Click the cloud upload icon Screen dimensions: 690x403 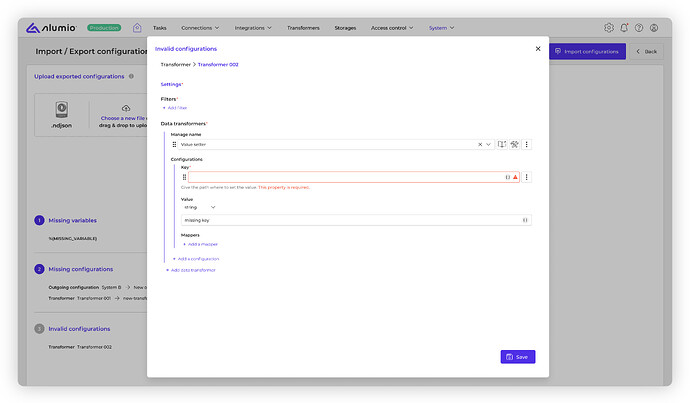click(x=126, y=108)
